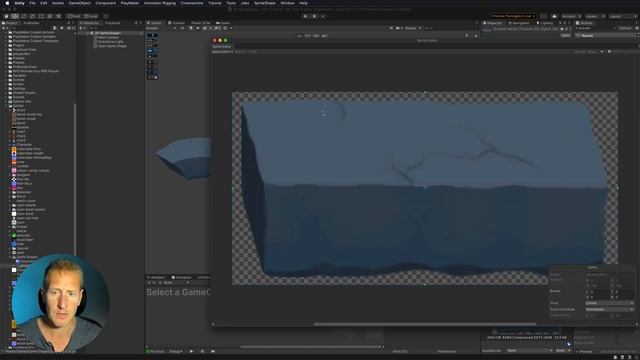Expand the Scripts folder
The image size is (640, 360).
pyautogui.click(x=6, y=84)
